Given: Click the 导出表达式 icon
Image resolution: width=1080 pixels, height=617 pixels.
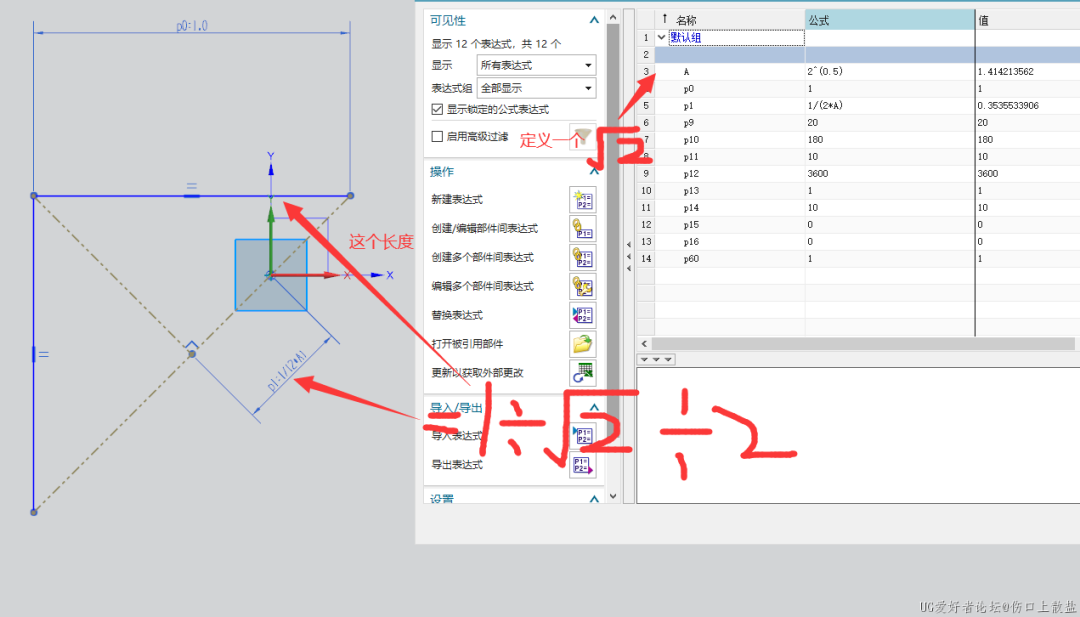Looking at the screenshot, I should [582, 465].
